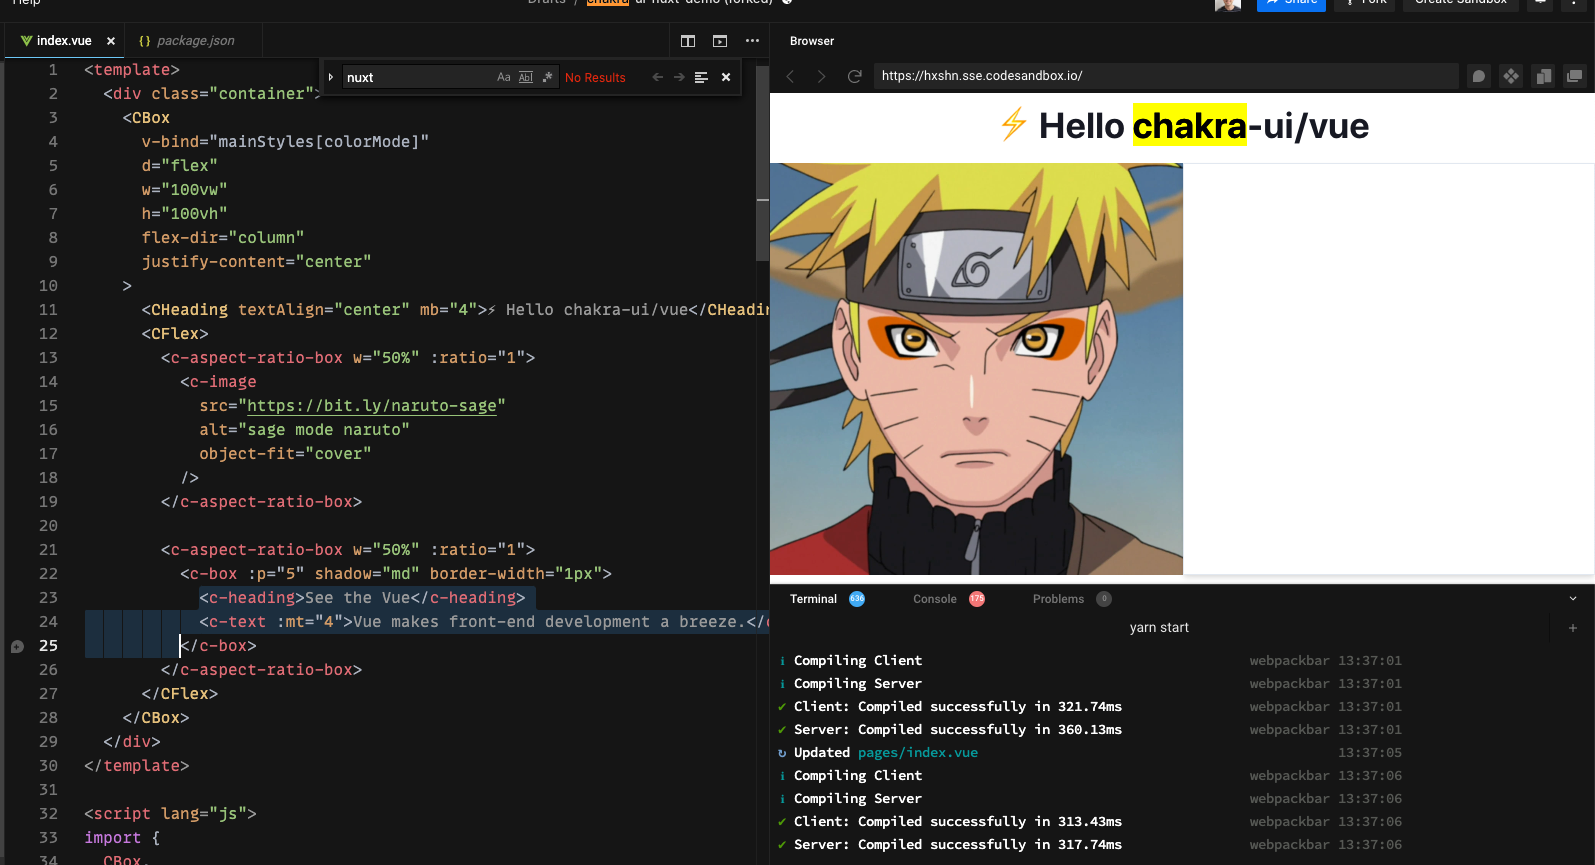Refresh the preview browser
1595x865 pixels.
855,76
